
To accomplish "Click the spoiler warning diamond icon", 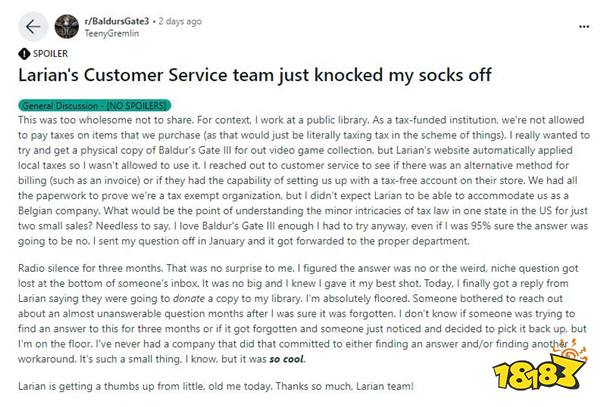I will click(x=24, y=54).
